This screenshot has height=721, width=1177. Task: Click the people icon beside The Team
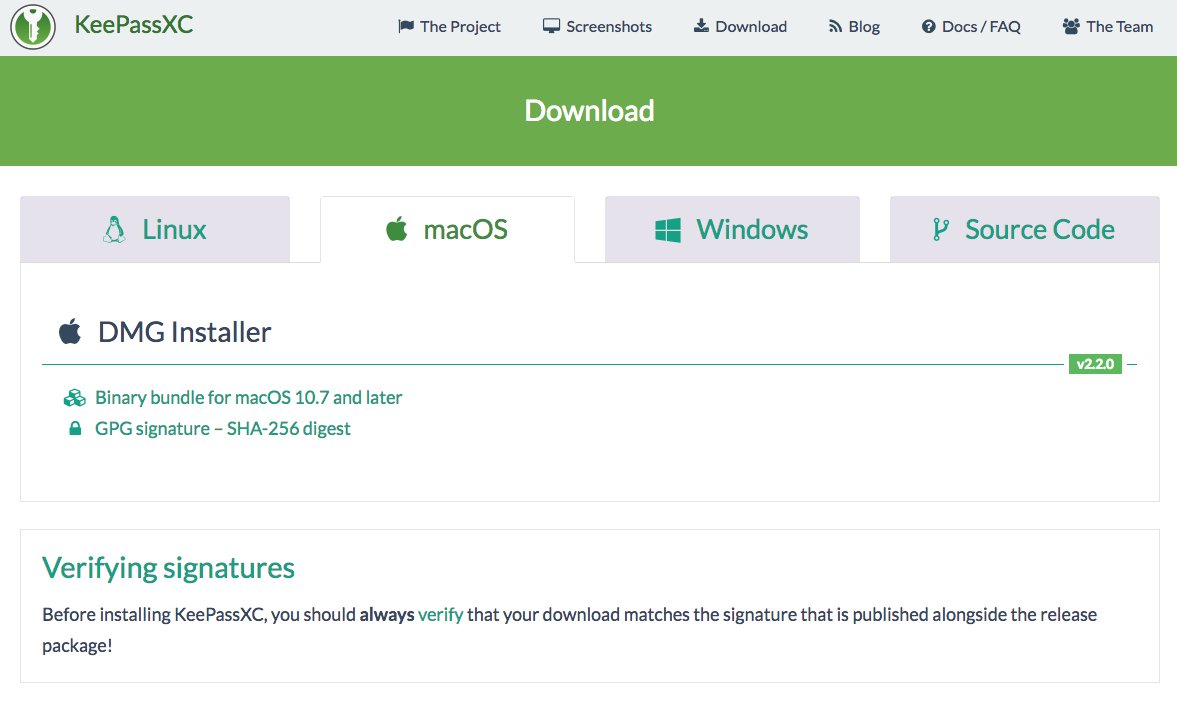click(x=1071, y=27)
